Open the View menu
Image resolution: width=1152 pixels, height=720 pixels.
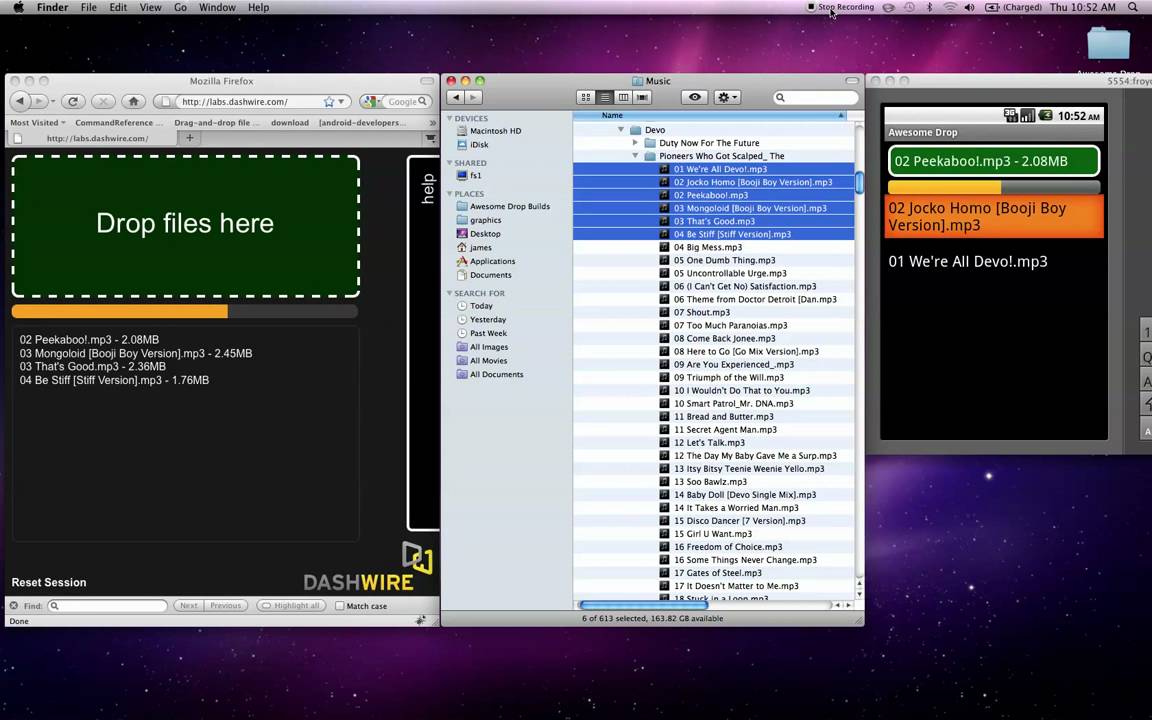pos(151,7)
